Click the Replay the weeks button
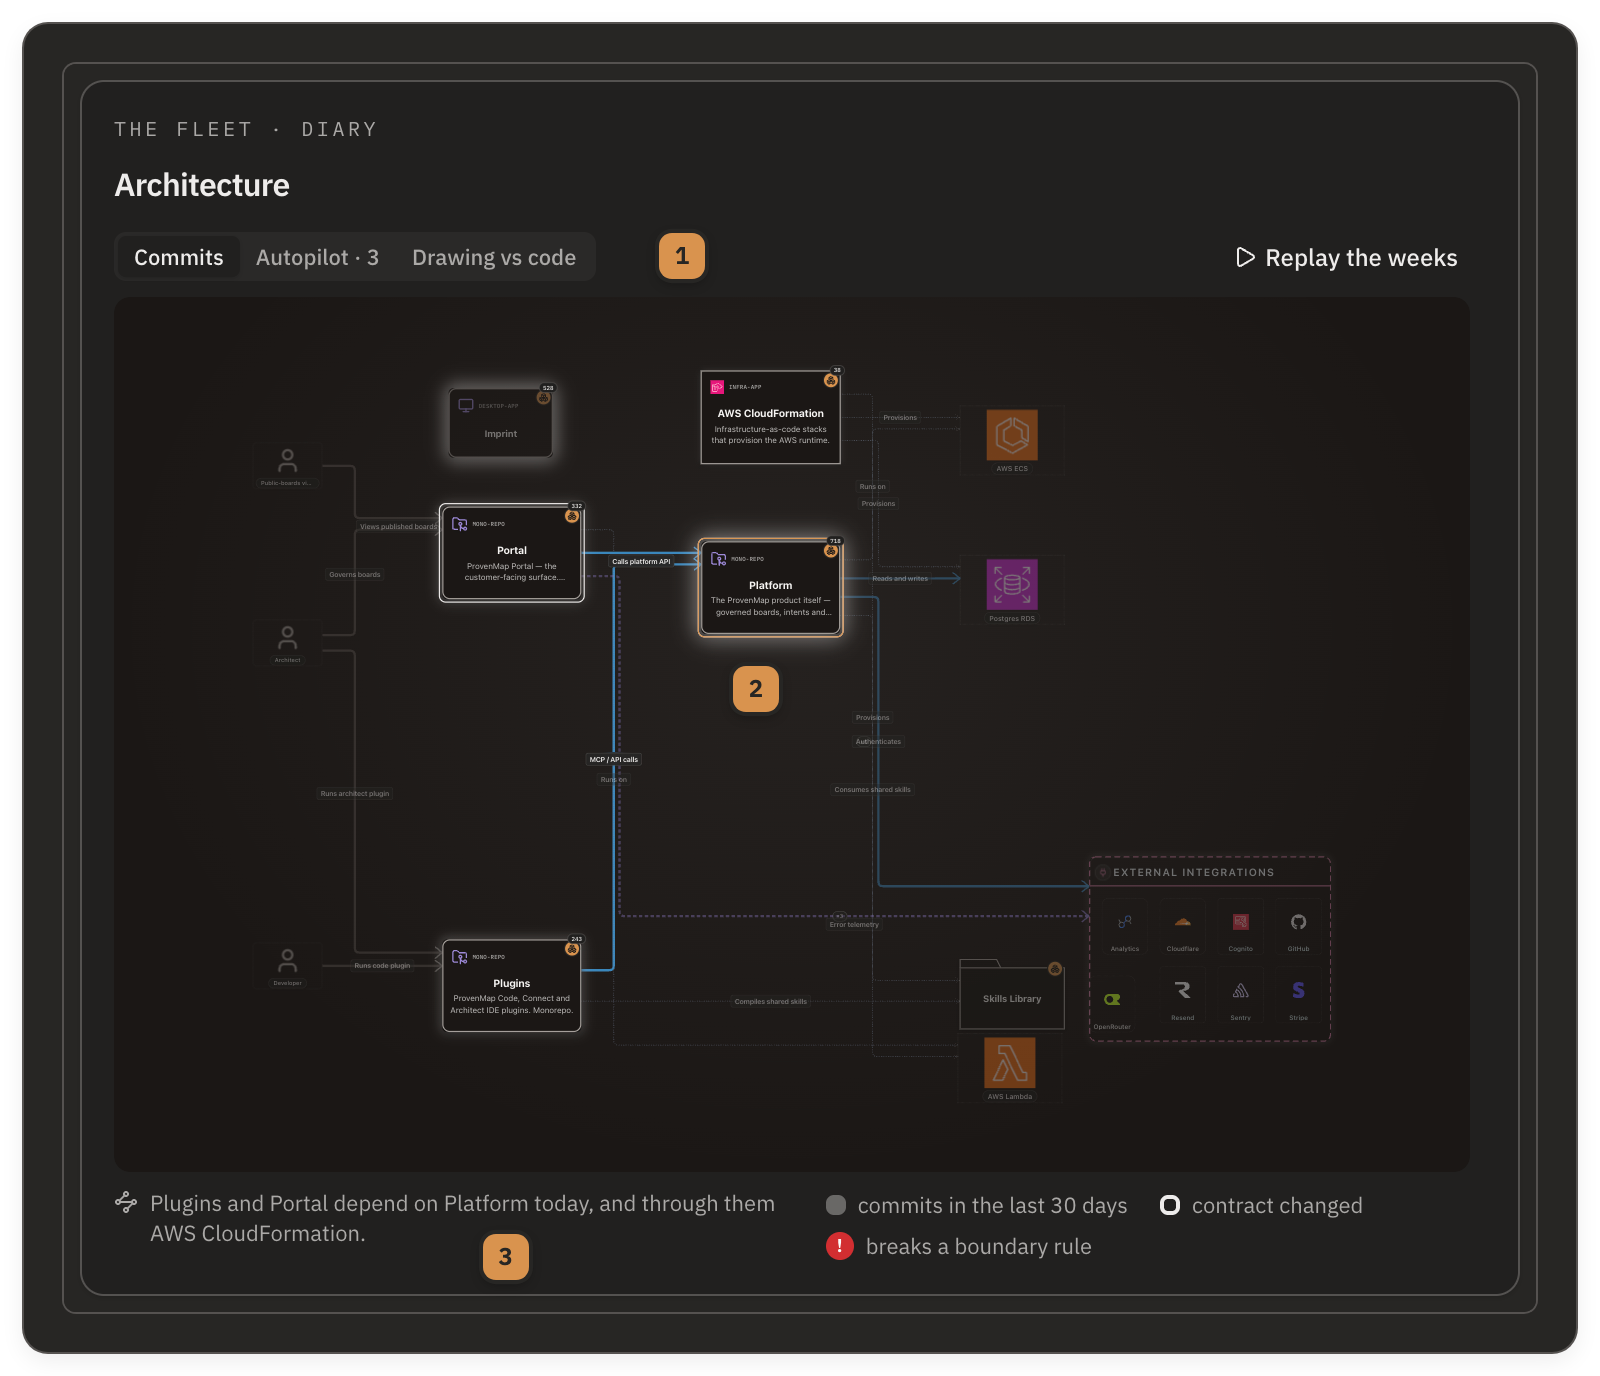Viewport: 1600px width, 1376px height. click(x=1346, y=257)
